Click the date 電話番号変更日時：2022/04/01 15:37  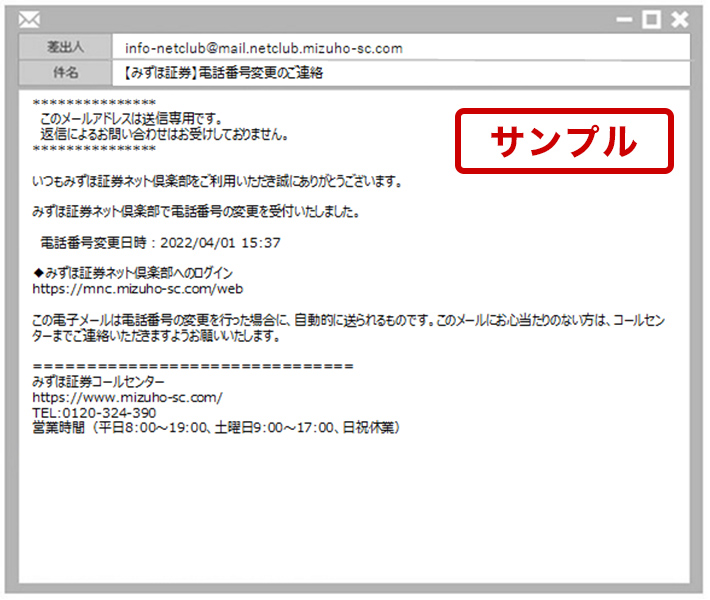[x=161, y=243]
